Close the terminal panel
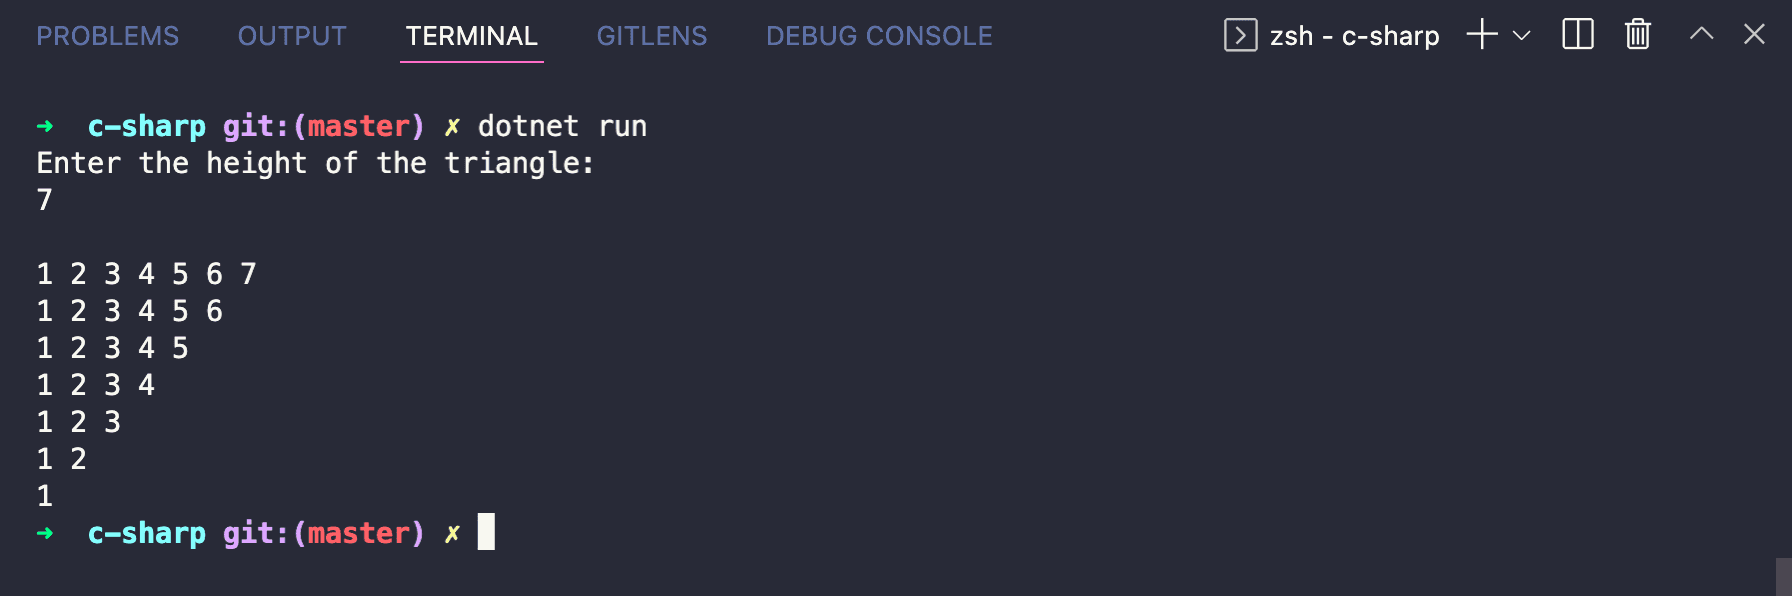This screenshot has height=596, width=1792. (x=1754, y=35)
